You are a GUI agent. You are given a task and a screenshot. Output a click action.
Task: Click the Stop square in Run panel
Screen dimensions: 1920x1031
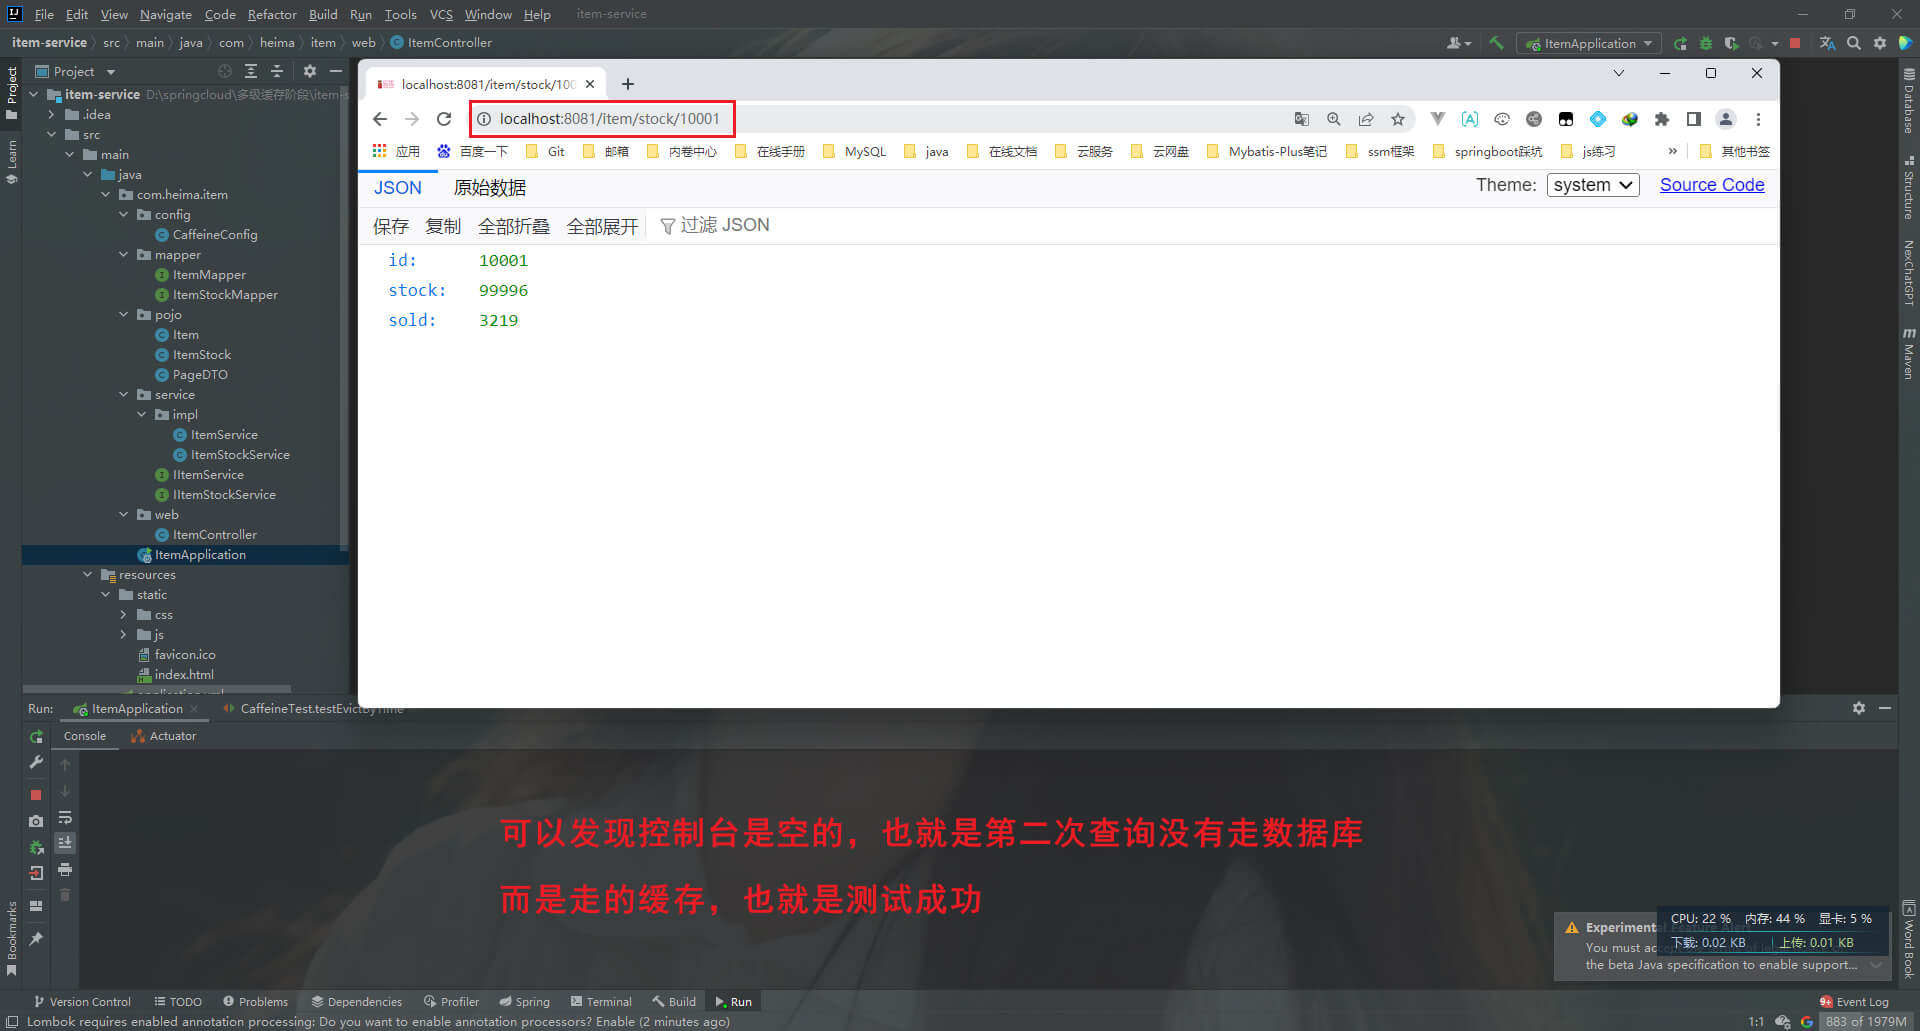[x=36, y=795]
